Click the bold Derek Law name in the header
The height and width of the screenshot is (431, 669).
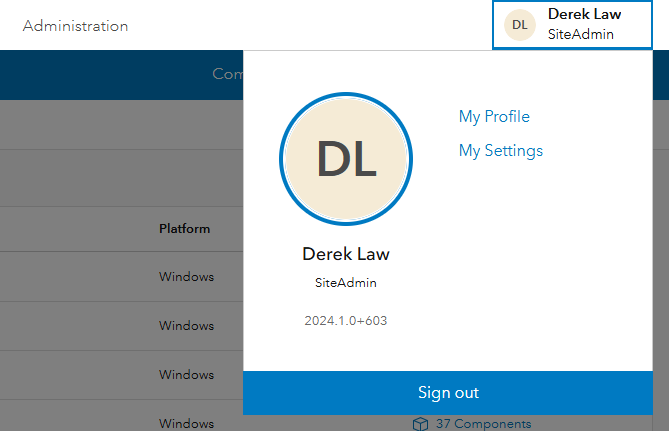coord(584,15)
